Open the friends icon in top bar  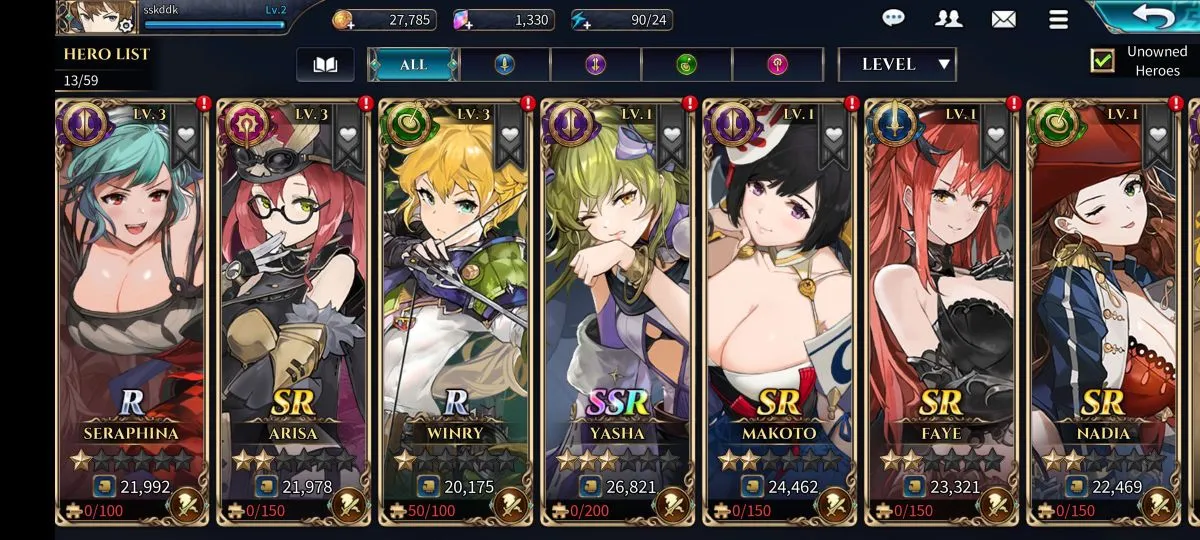pyautogui.click(x=948, y=18)
